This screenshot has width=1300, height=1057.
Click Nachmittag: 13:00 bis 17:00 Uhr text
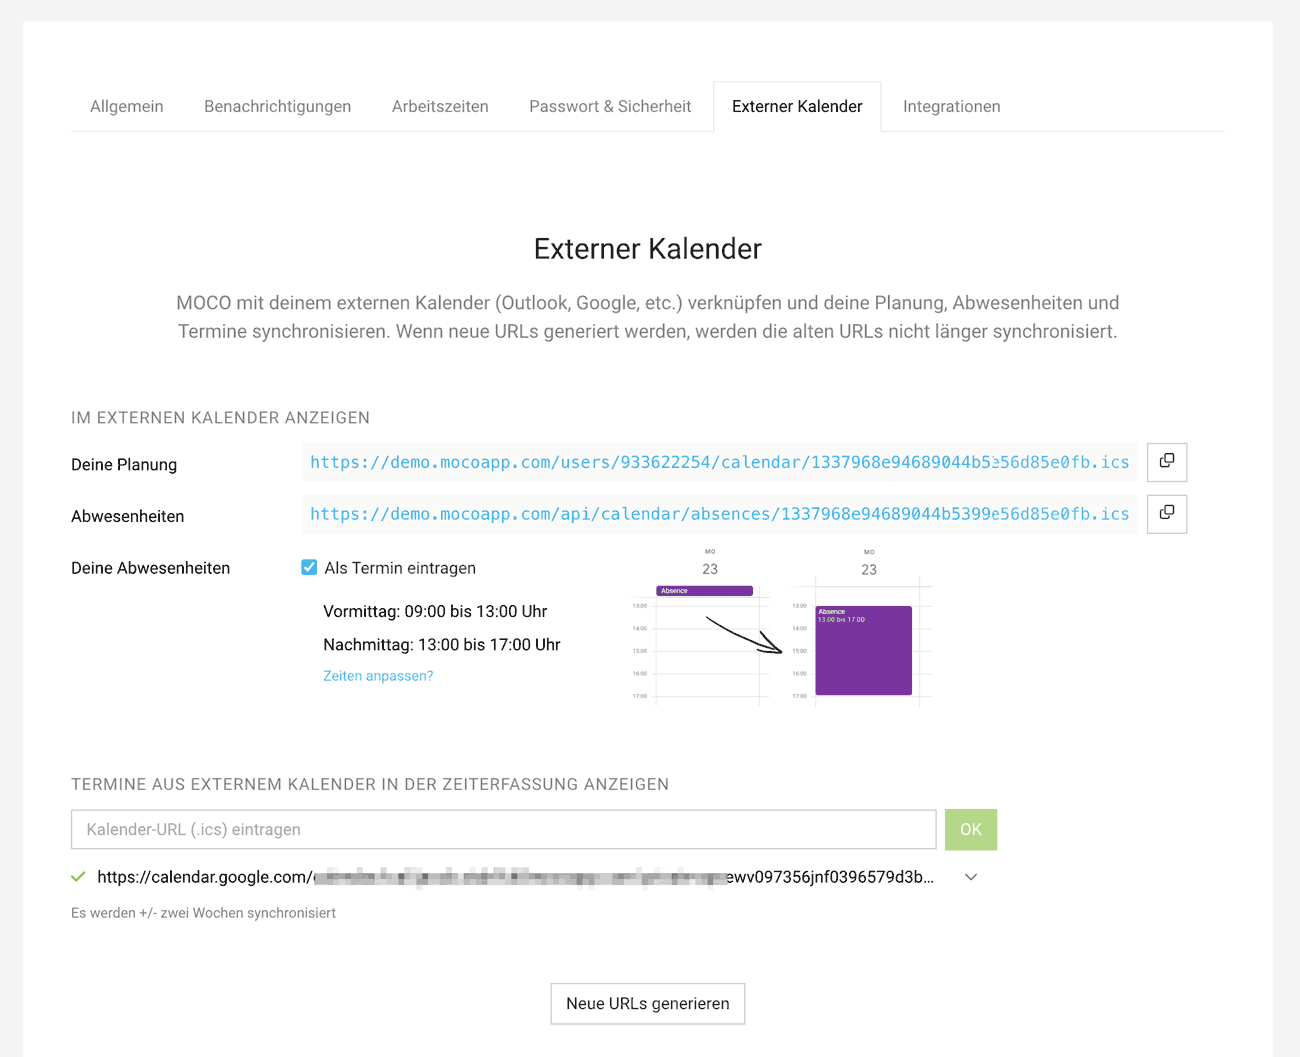[442, 644]
